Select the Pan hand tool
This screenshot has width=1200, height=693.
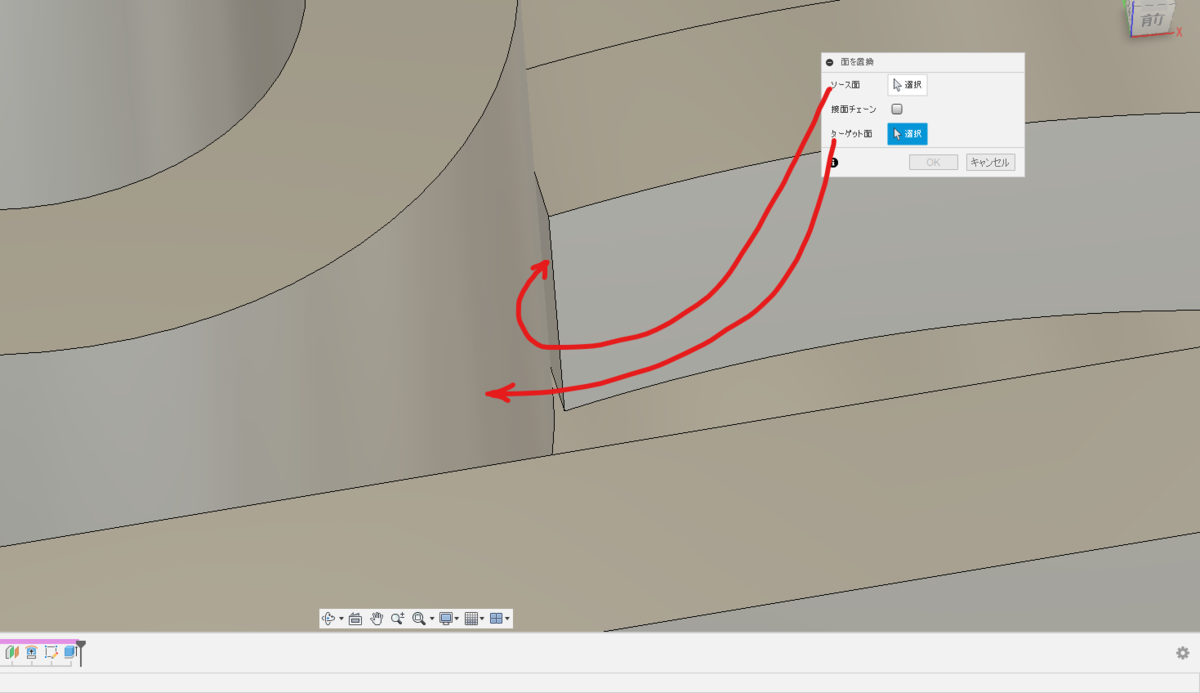tap(377, 618)
